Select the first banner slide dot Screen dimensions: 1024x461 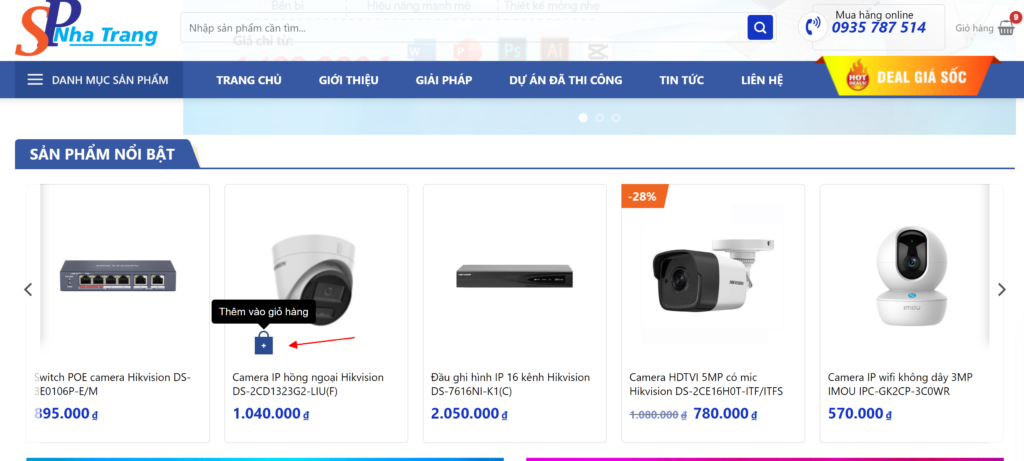pos(583,117)
